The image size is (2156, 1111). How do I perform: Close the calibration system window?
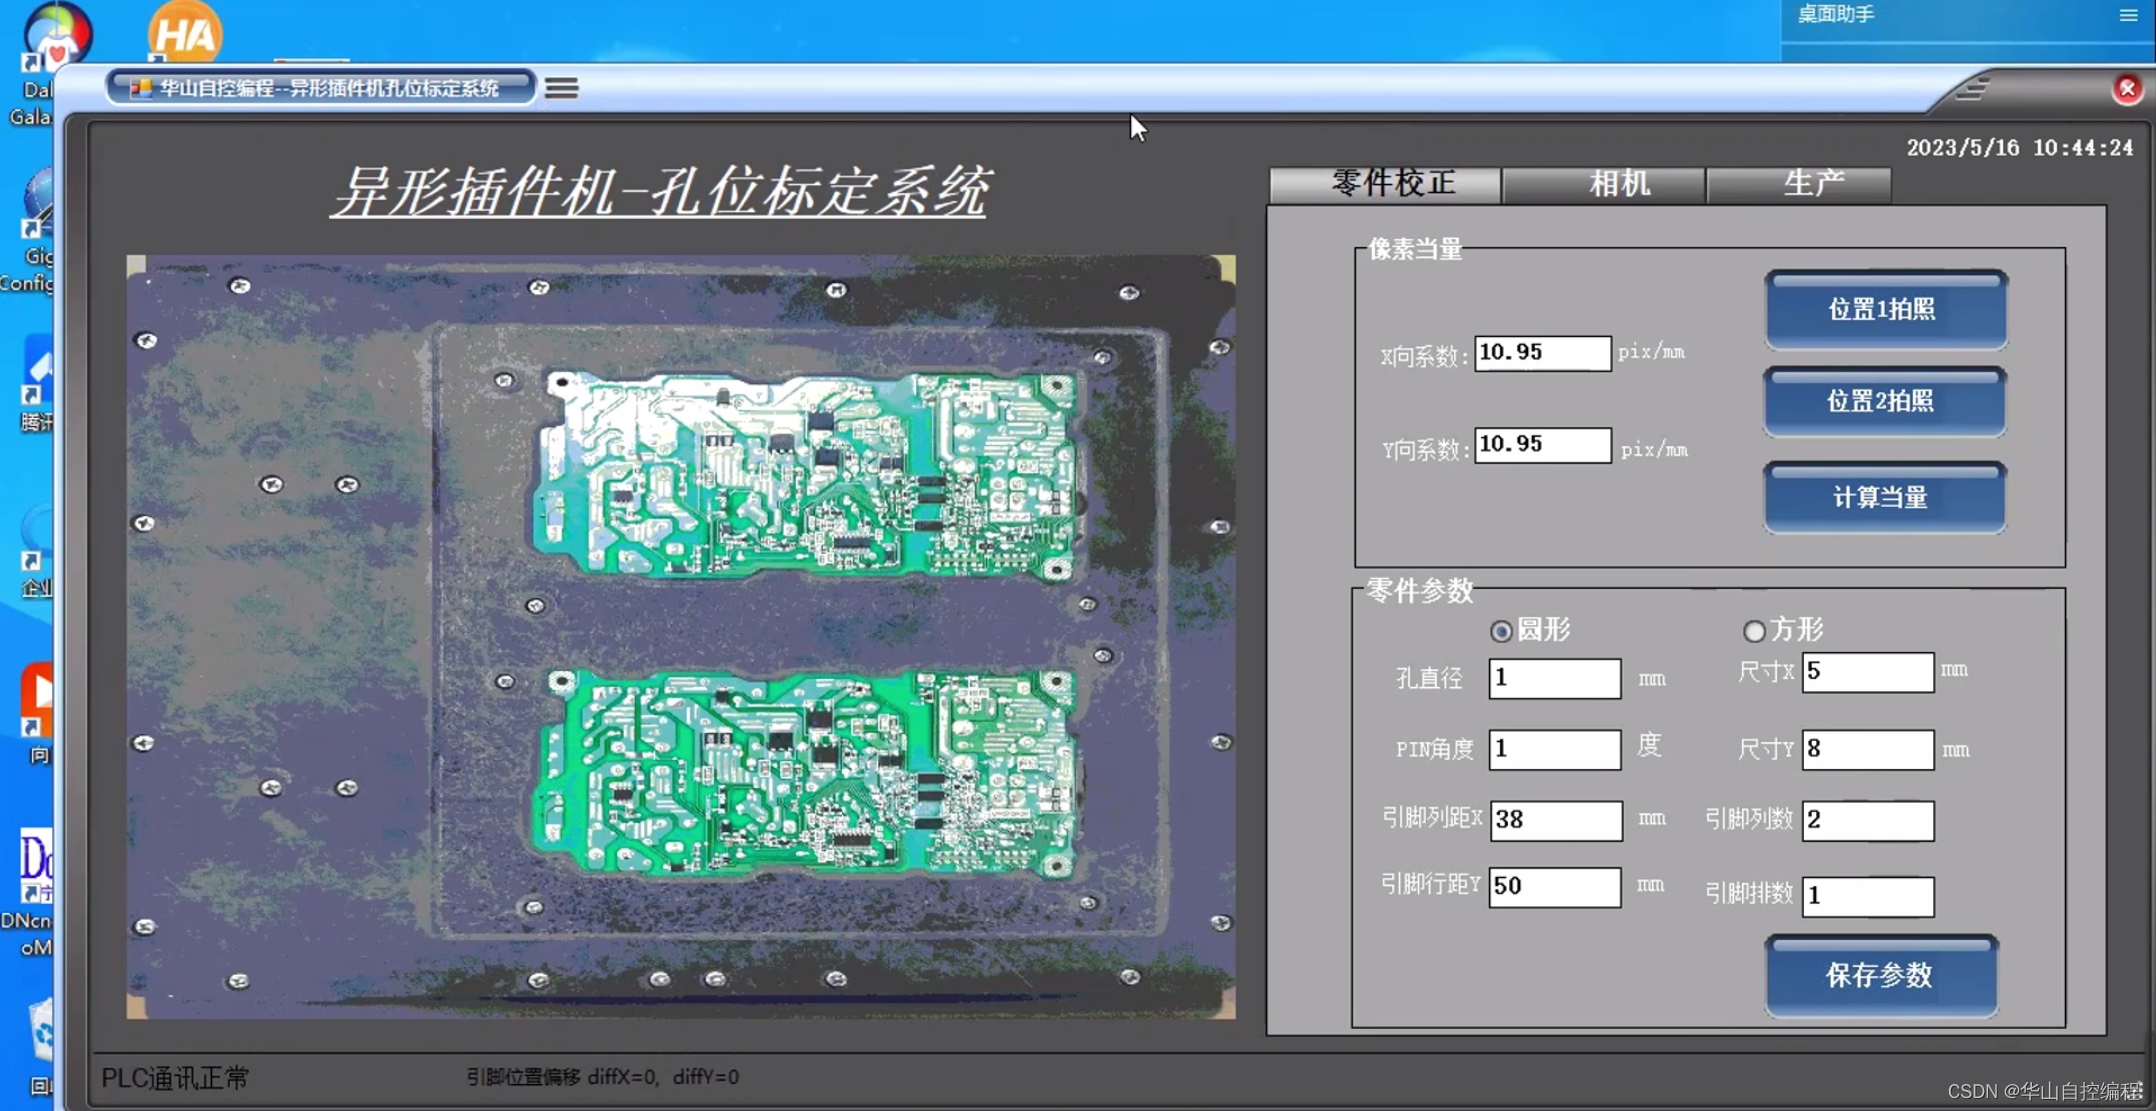tap(2127, 88)
